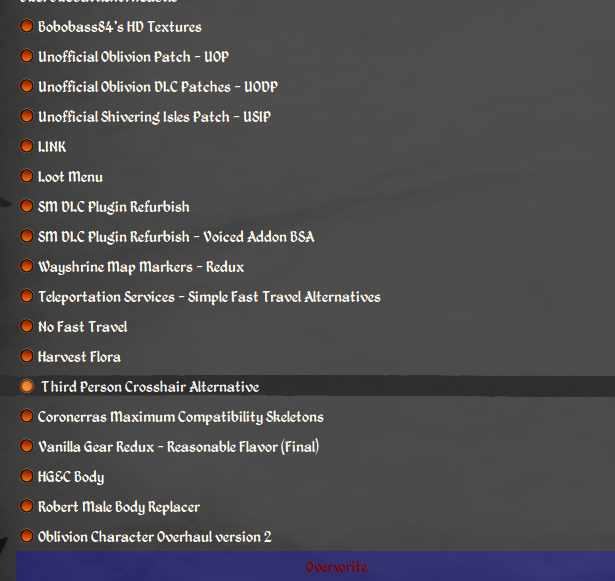Select Robert Male Body Replacer entry

pos(119,507)
